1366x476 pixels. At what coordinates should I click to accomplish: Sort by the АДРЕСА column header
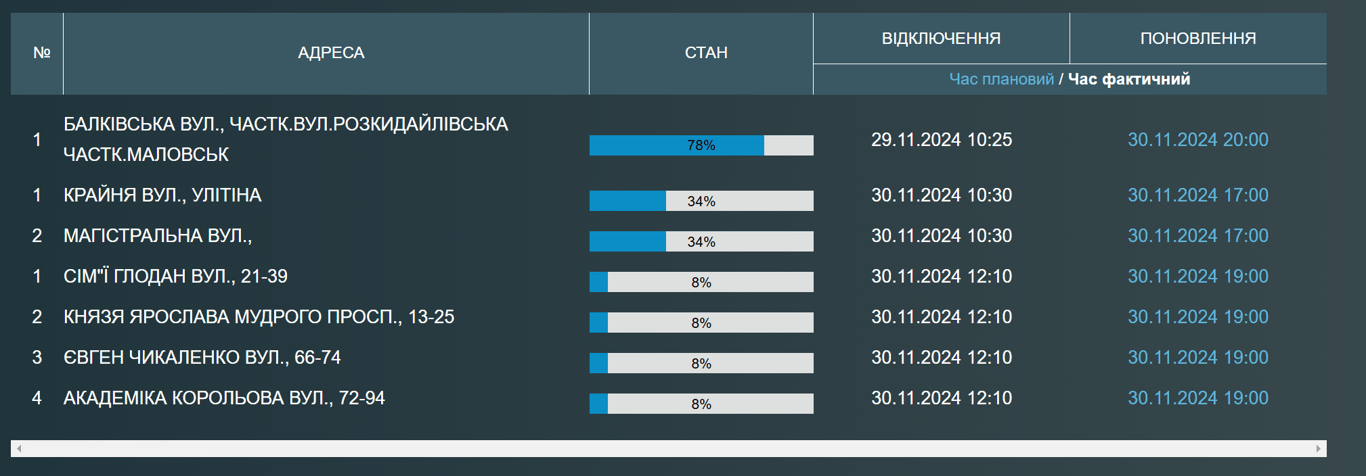click(331, 53)
